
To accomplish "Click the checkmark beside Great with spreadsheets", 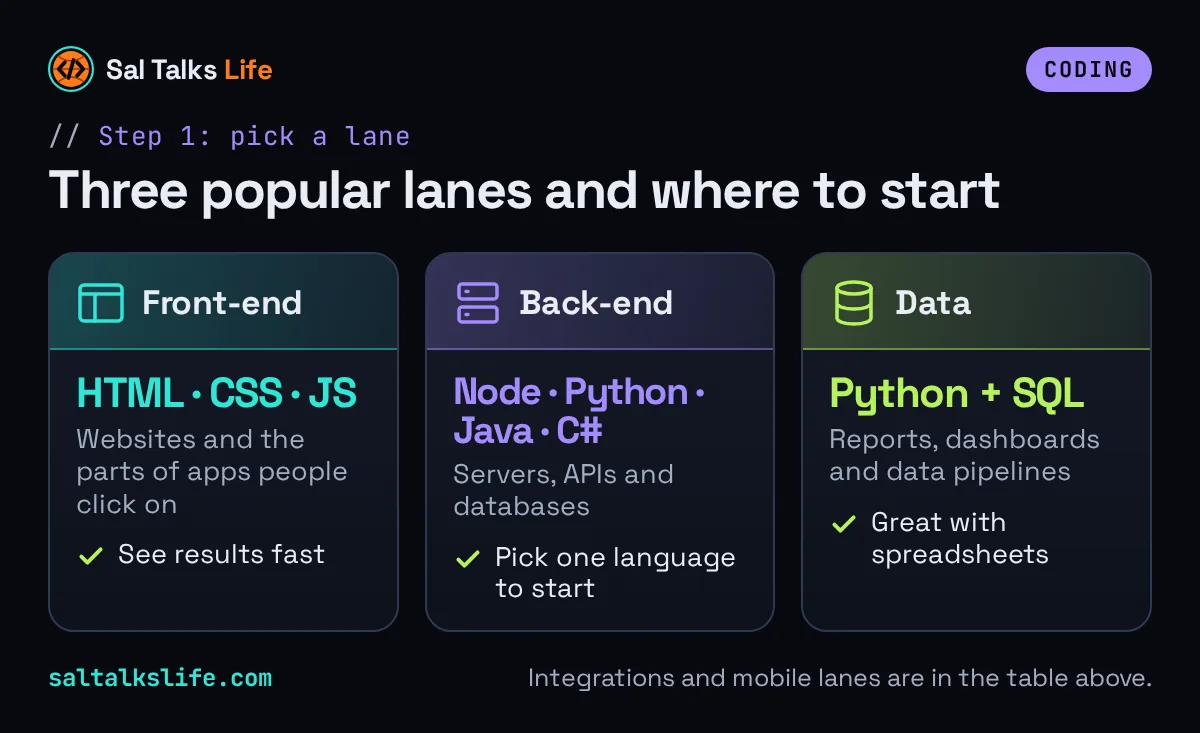I will point(844,523).
